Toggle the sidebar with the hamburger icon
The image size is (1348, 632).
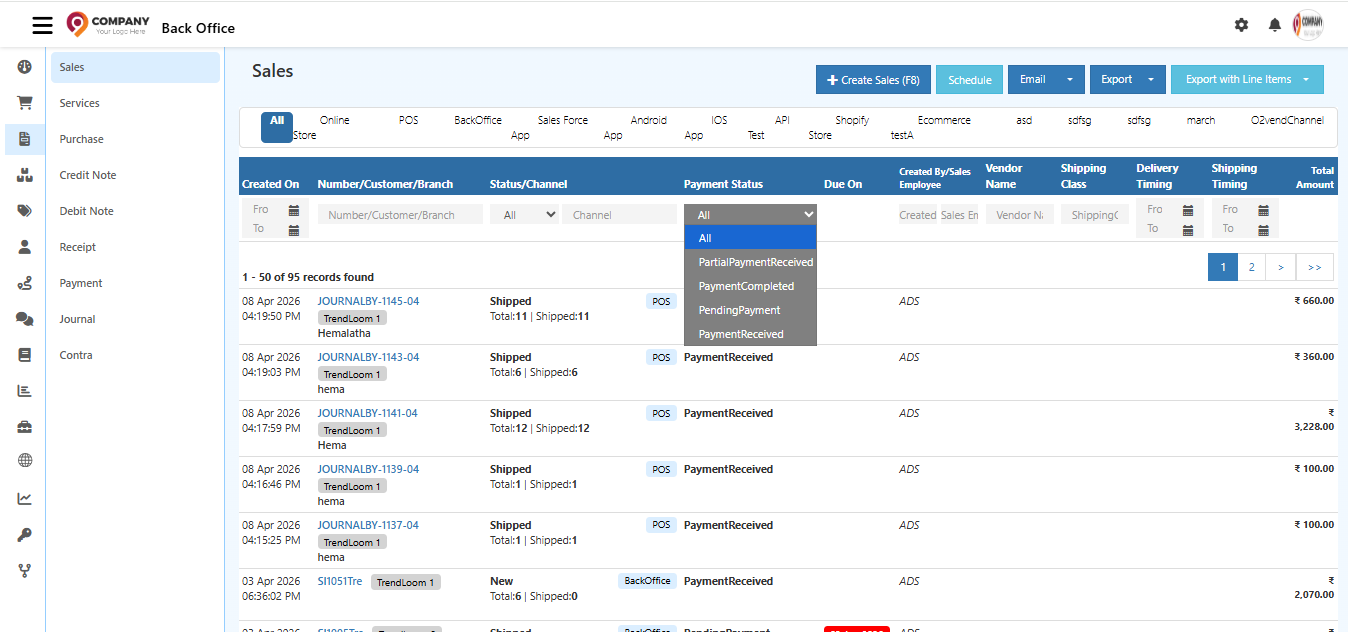point(42,25)
